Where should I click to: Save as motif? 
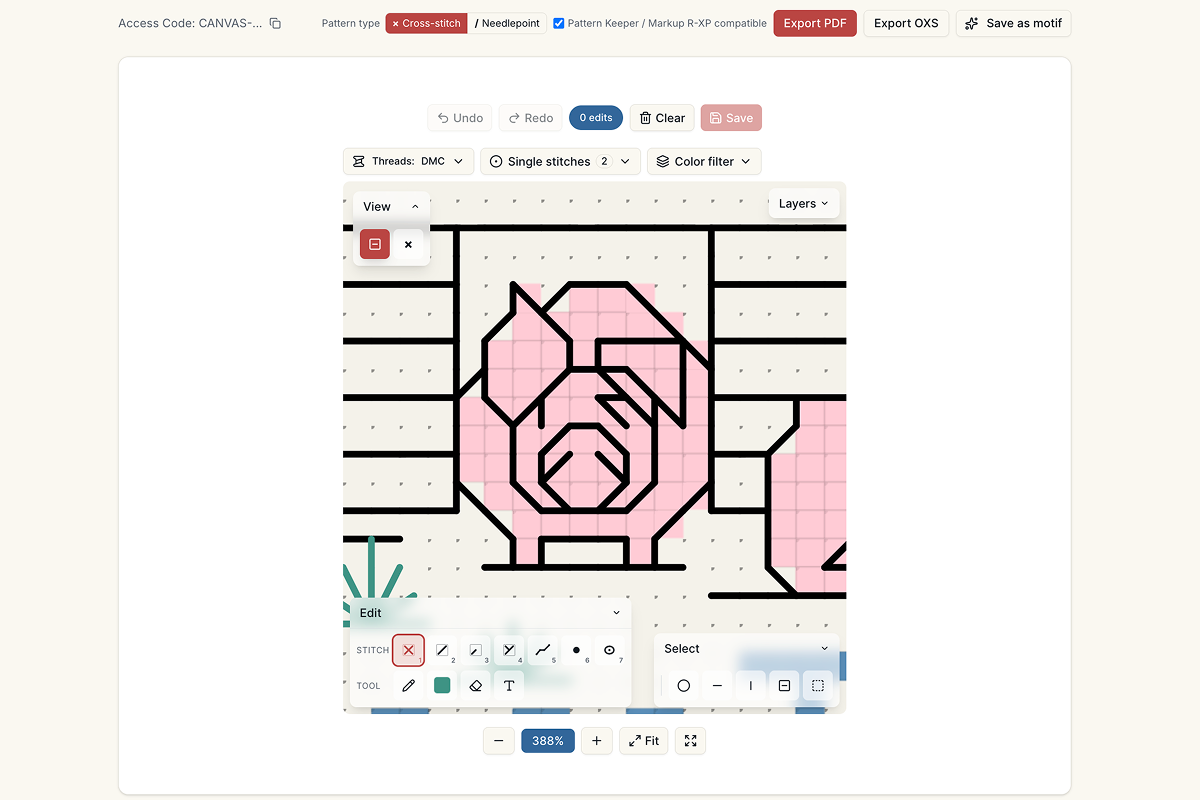1013,23
